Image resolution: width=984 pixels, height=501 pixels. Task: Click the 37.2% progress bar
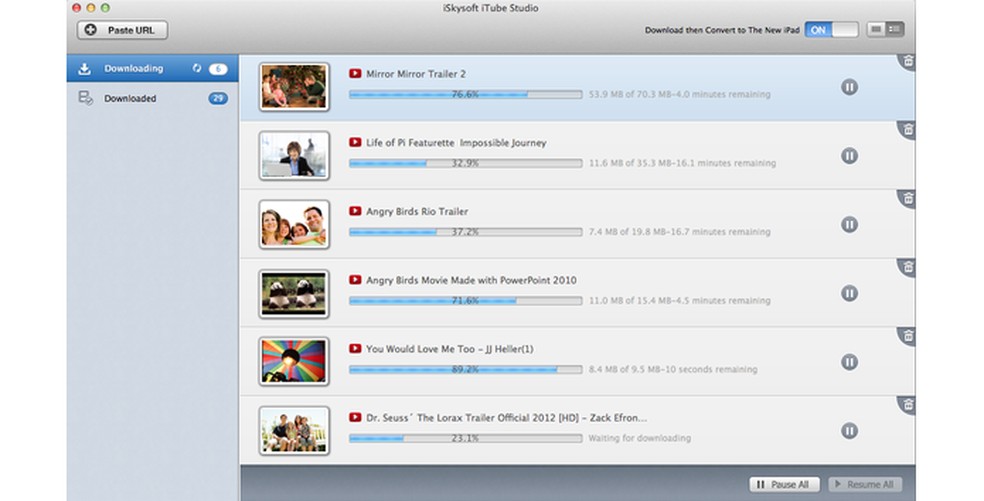pos(466,232)
